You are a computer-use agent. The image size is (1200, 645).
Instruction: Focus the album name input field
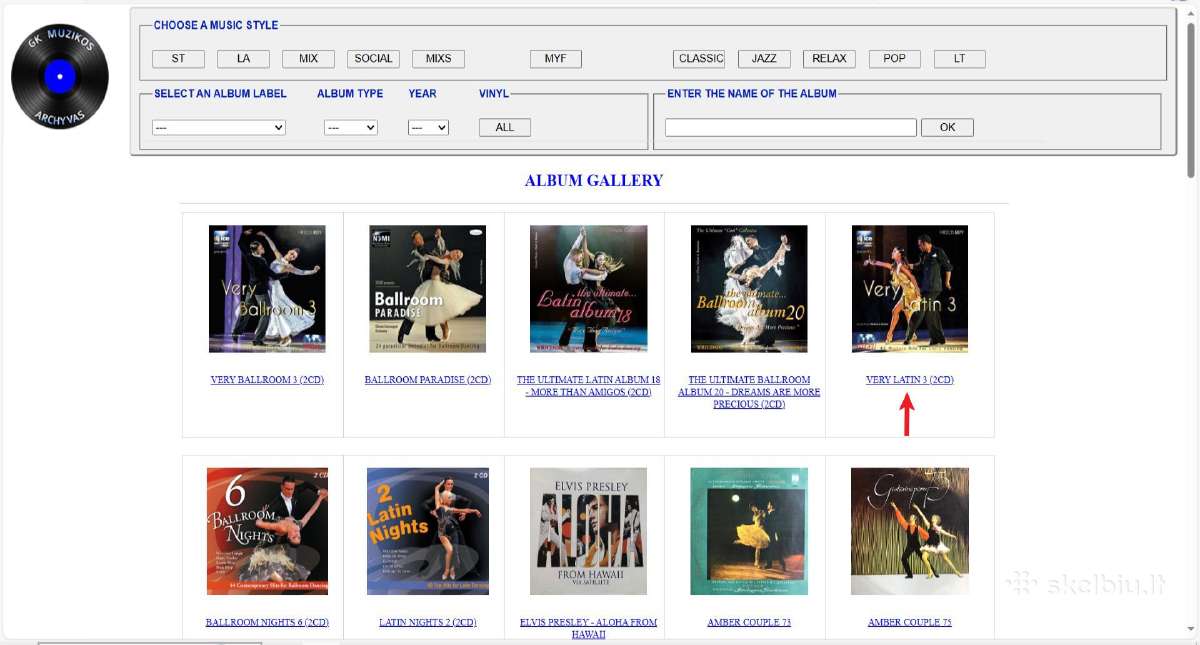click(x=790, y=127)
